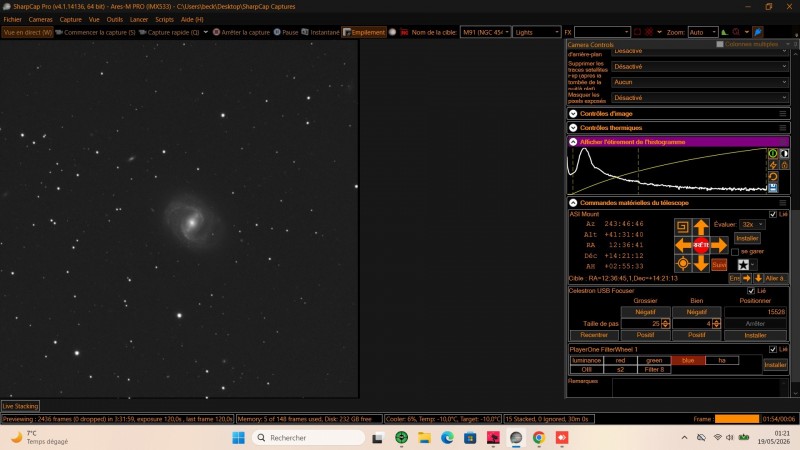Screen dimensions: 800x450
Task: Click the Remarques text box
Action: coord(700,387)
